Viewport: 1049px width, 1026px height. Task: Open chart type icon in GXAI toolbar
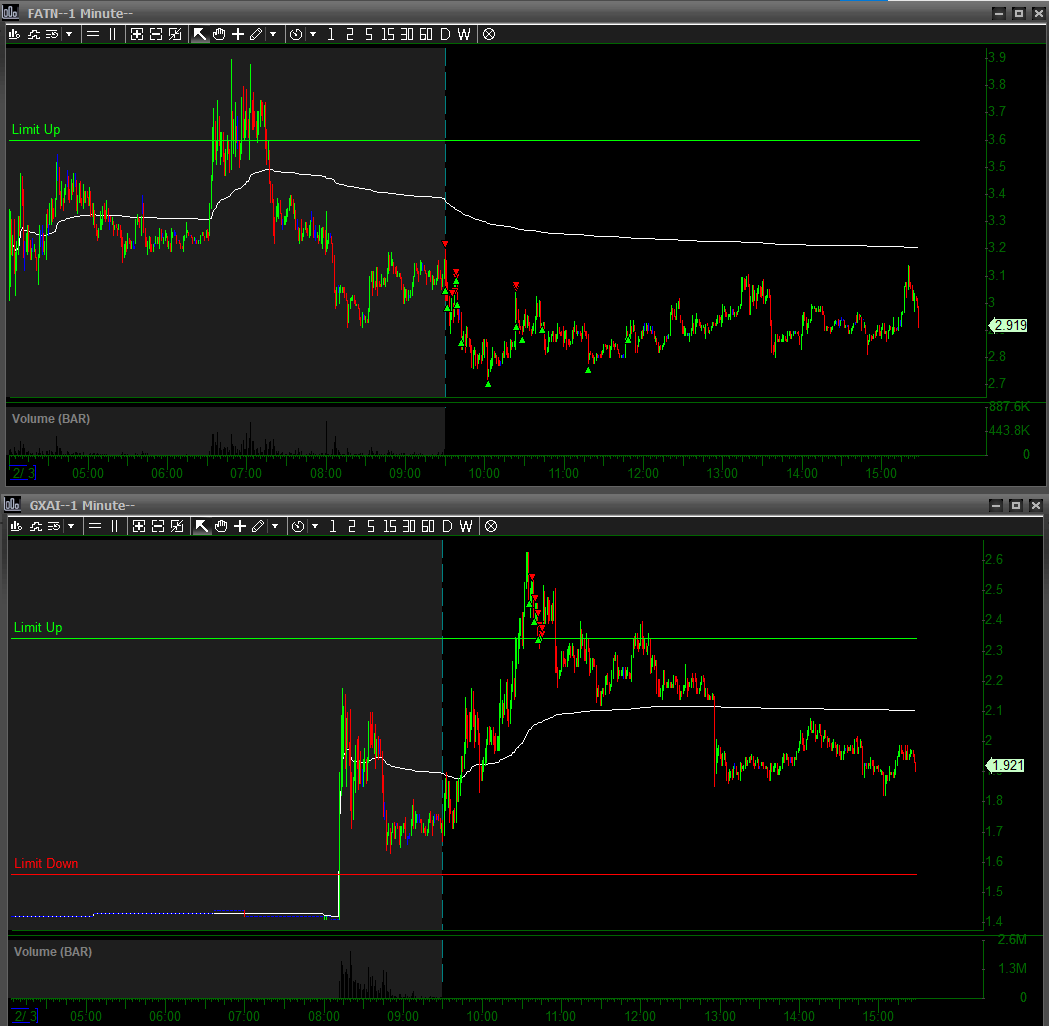pos(16,526)
